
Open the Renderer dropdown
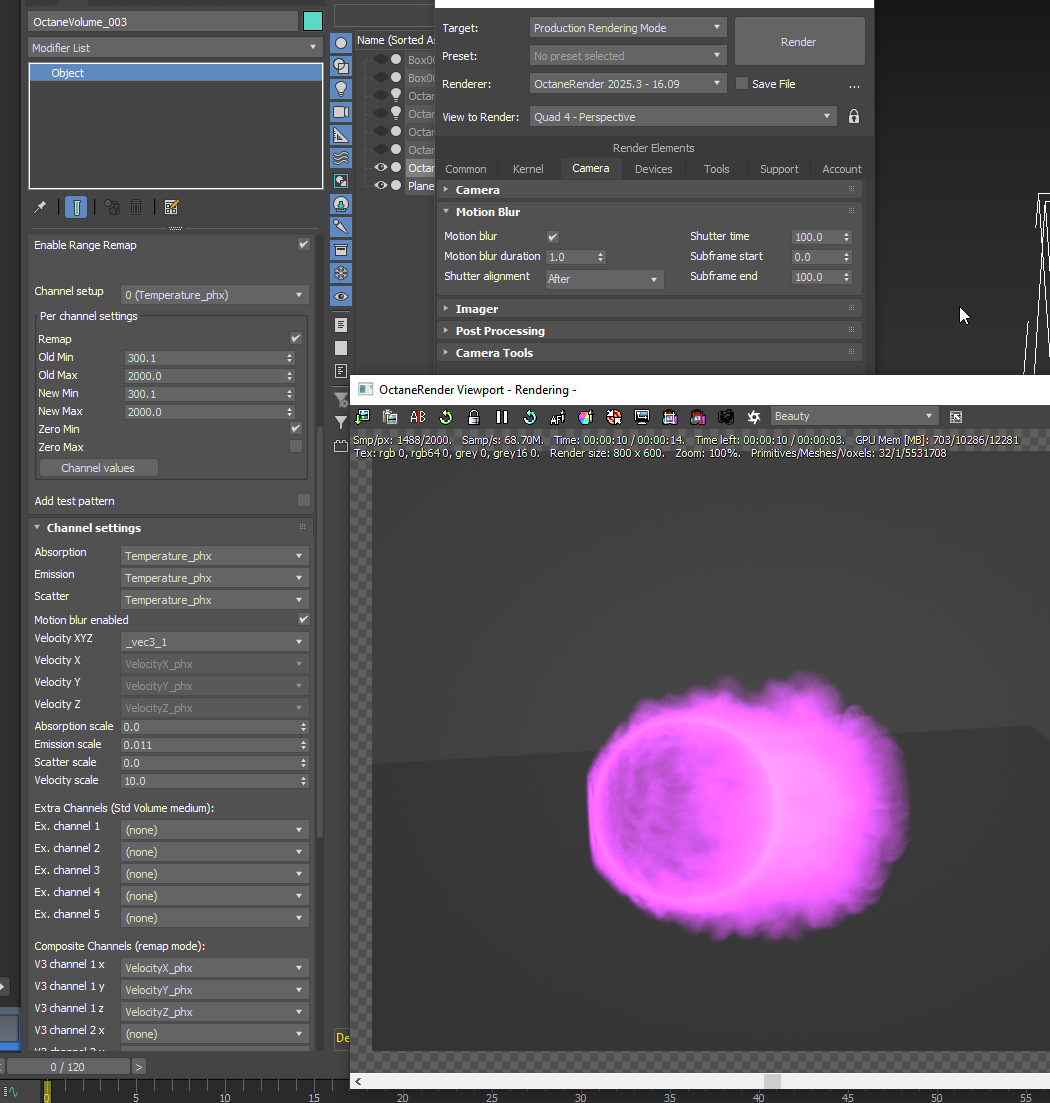[x=627, y=84]
